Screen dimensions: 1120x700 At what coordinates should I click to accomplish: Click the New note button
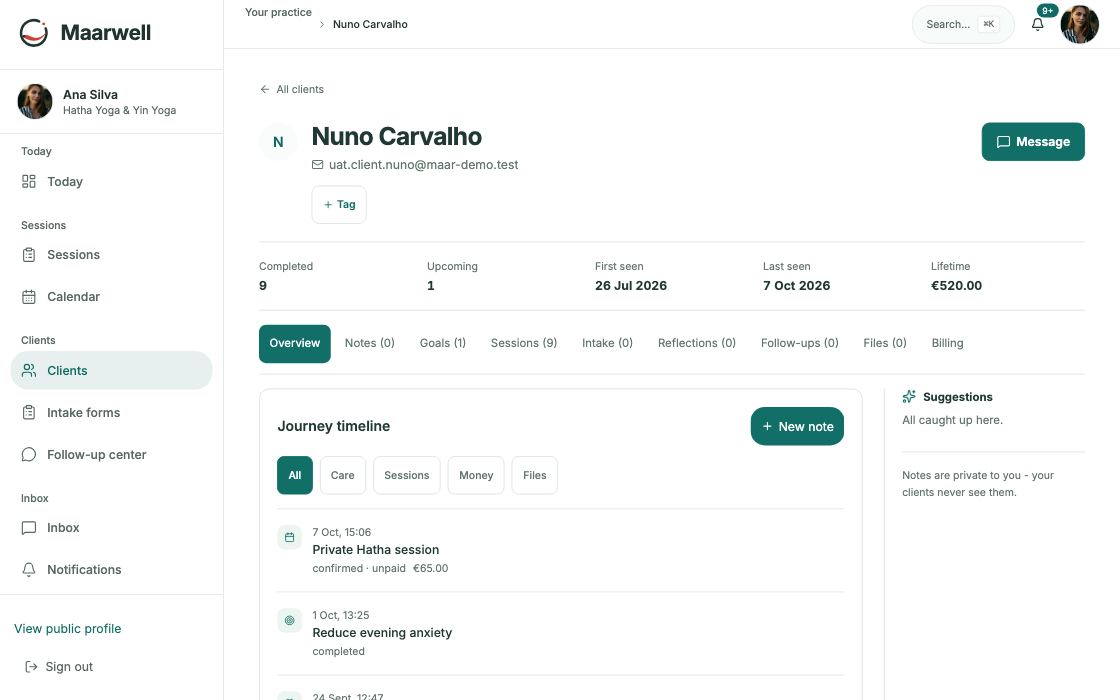(x=797, y=426)
